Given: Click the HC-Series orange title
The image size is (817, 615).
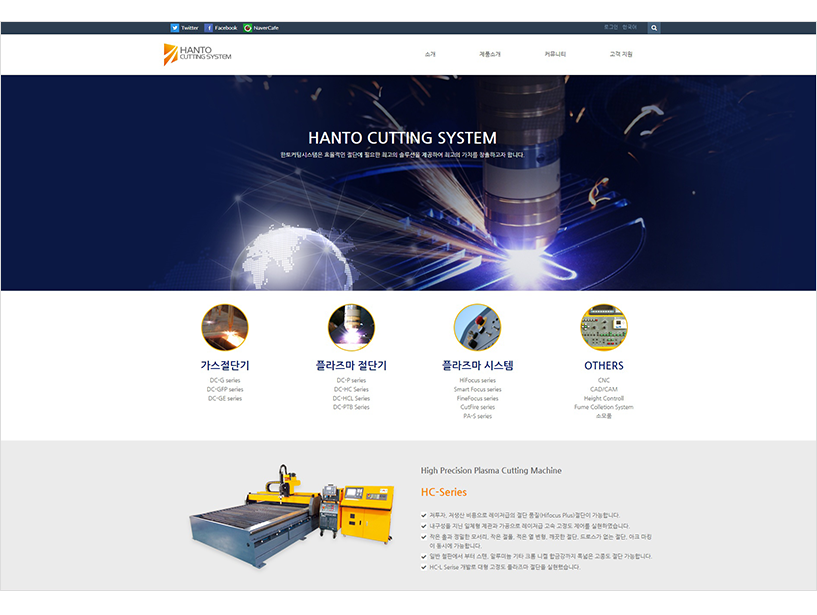Looking at the screenshot, I should pos(443,492).
